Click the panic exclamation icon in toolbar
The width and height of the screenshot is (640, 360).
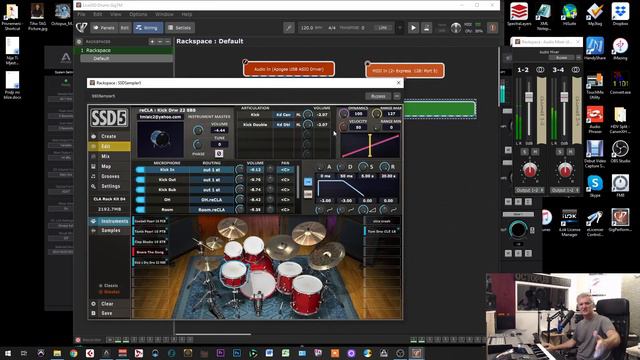(493, 28)
